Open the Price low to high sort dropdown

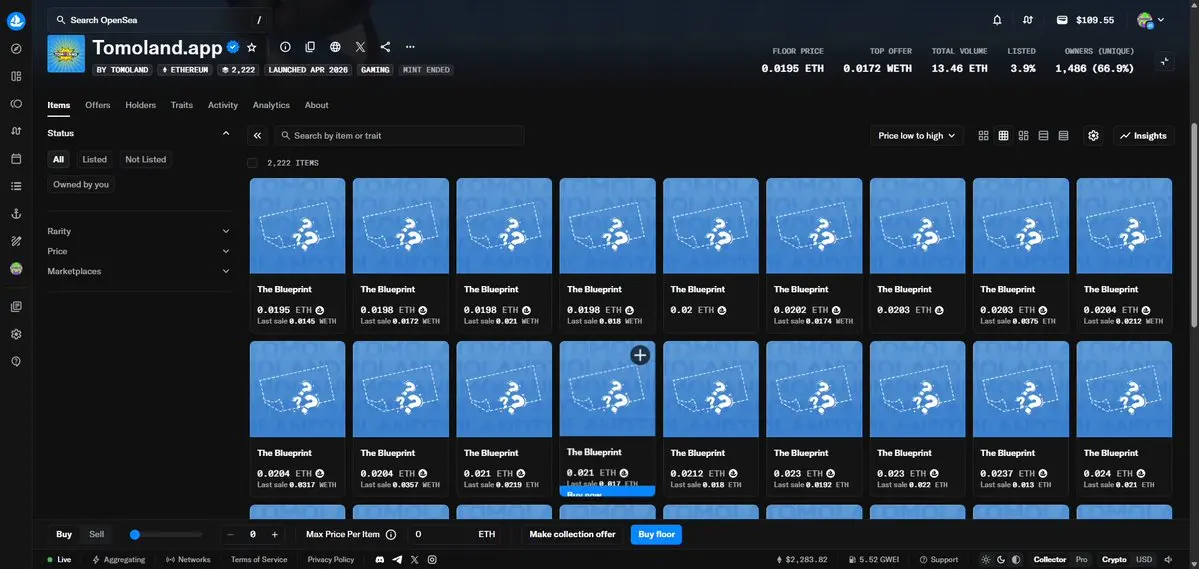tap(917, 135)
